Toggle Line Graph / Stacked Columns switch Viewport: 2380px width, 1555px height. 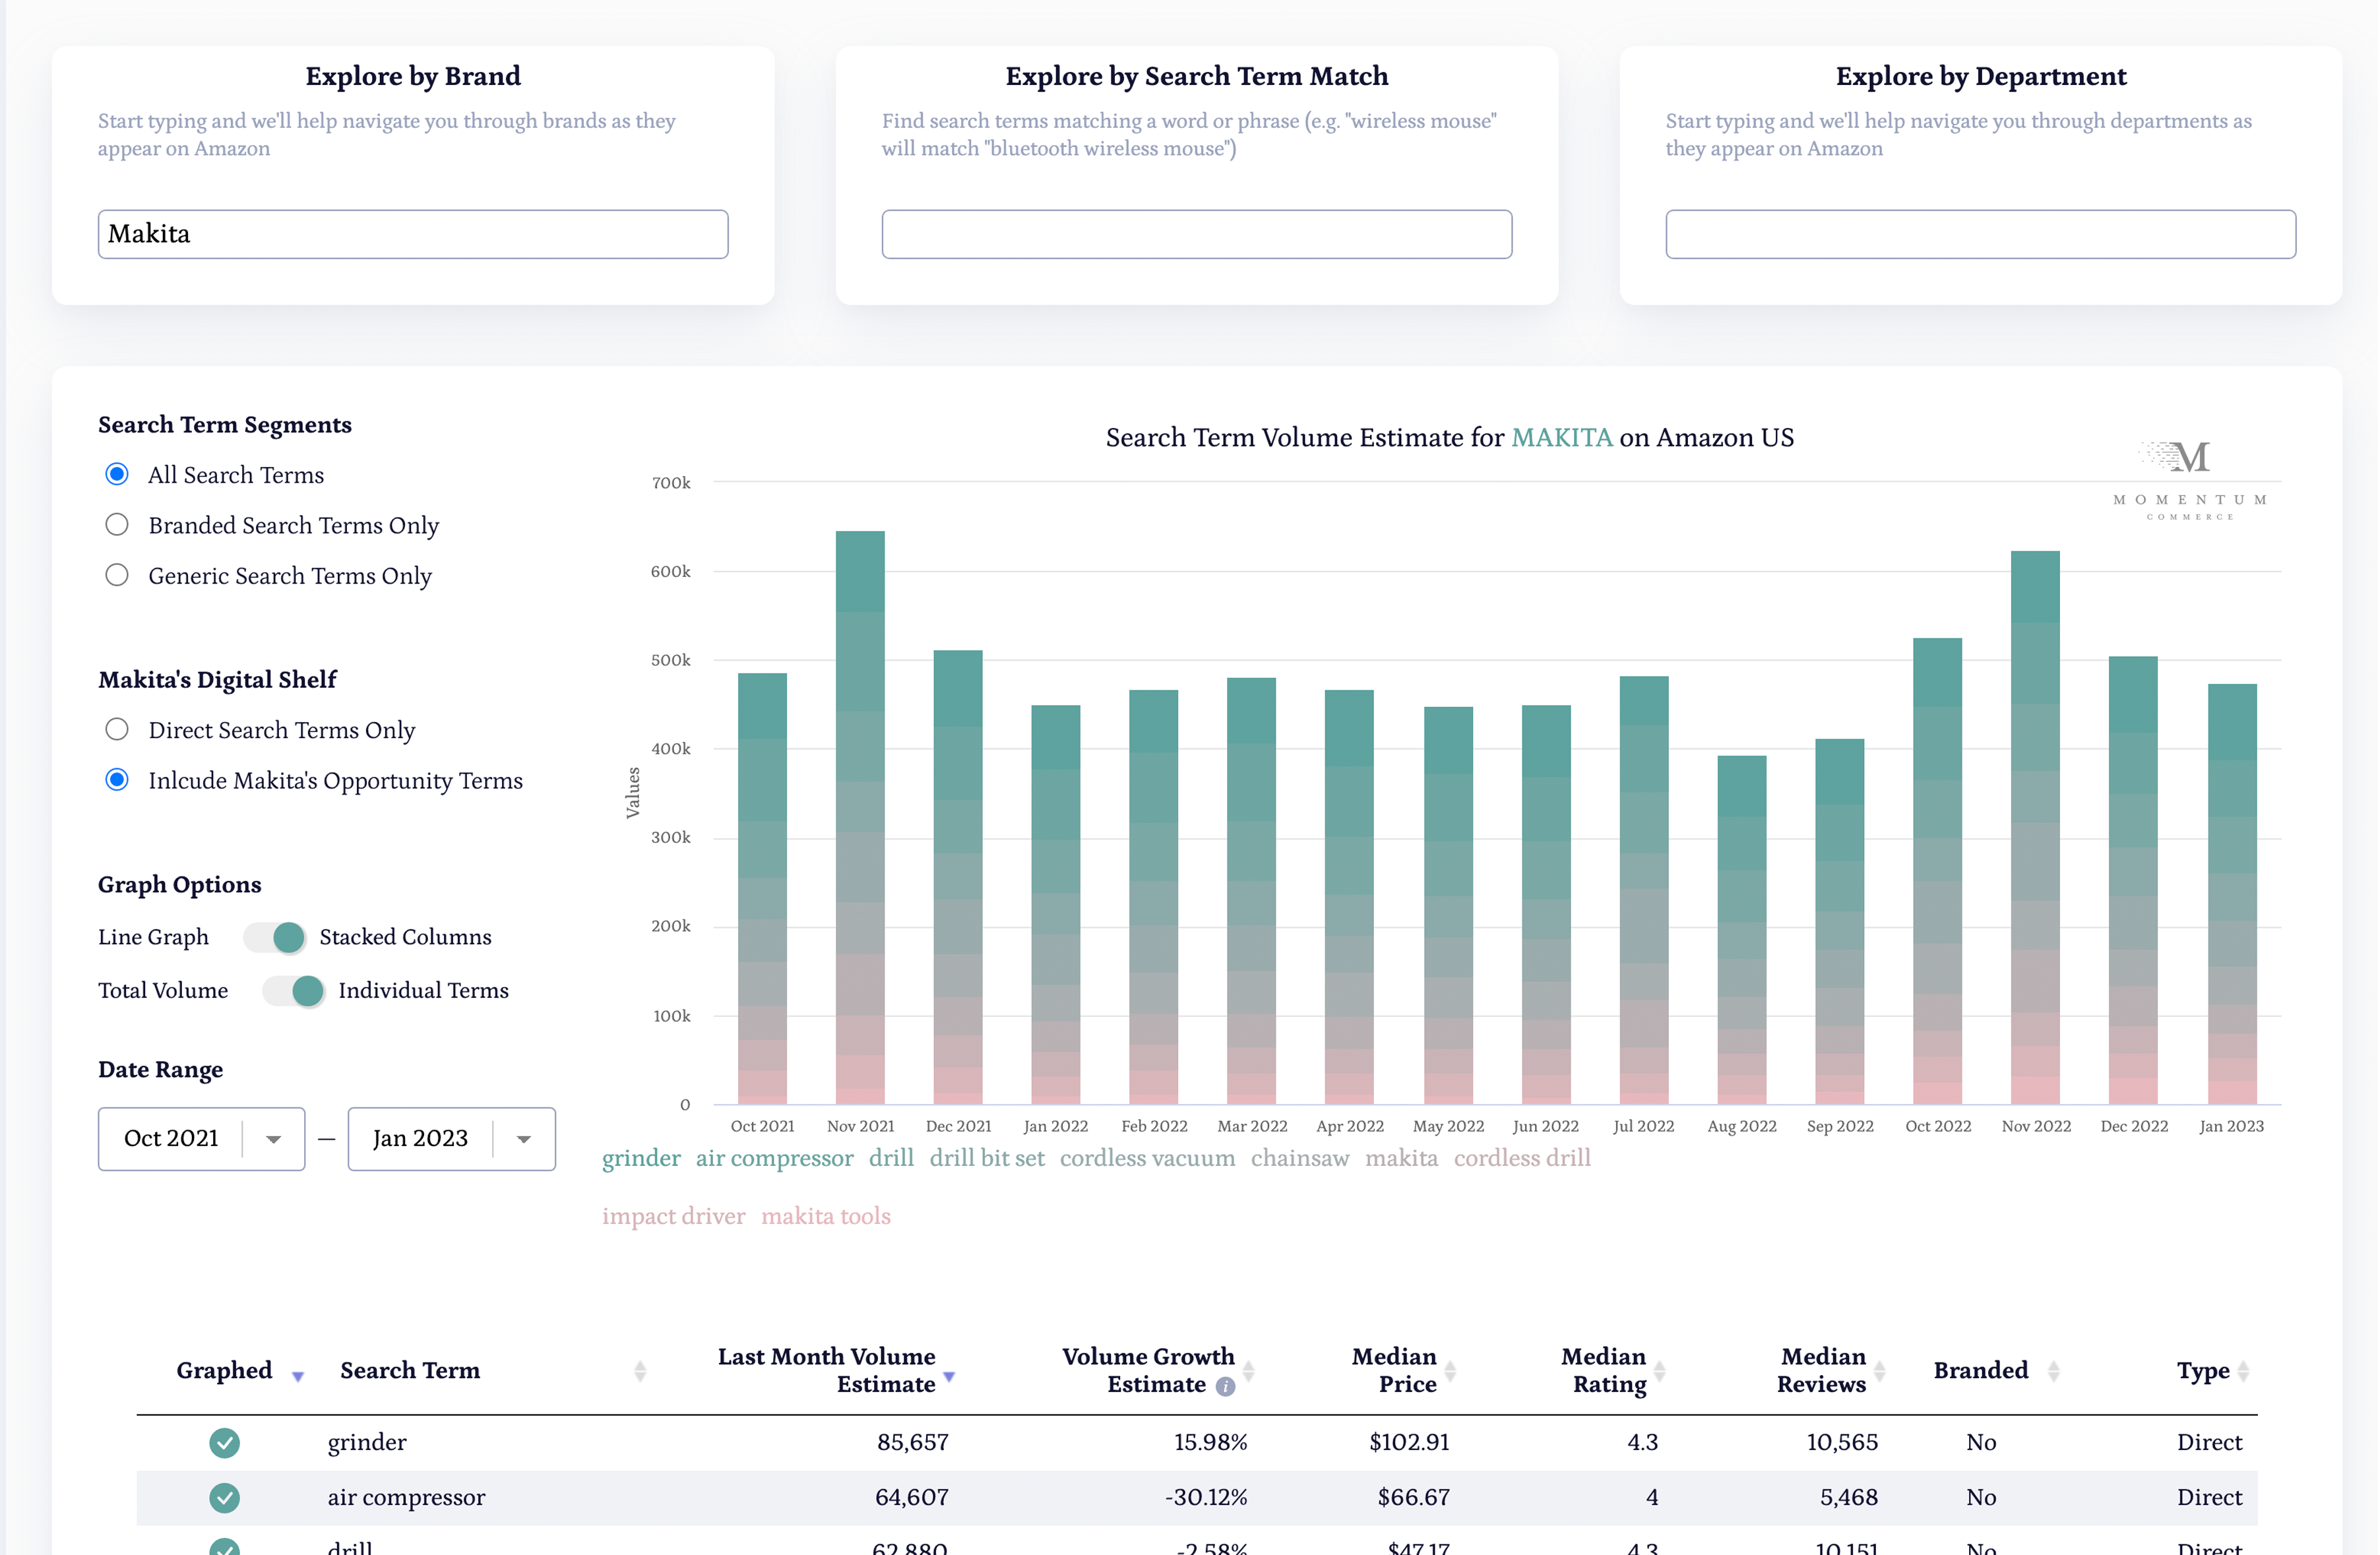(275, 937)
